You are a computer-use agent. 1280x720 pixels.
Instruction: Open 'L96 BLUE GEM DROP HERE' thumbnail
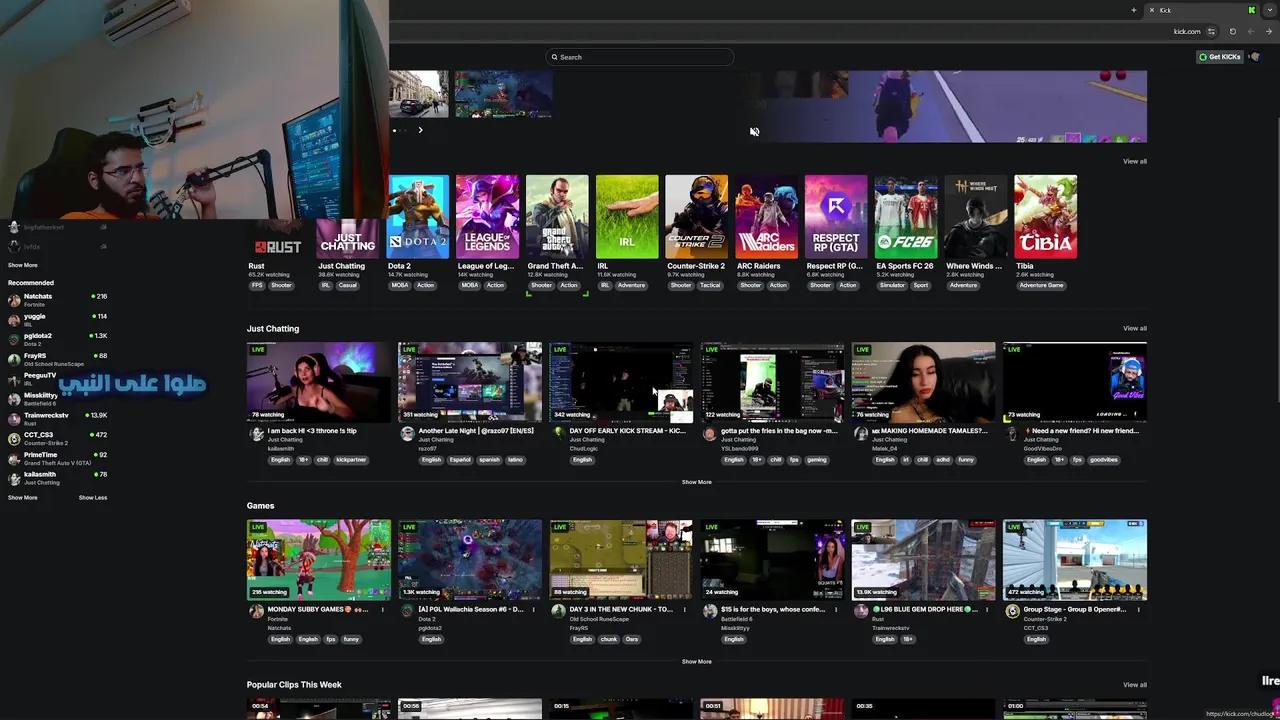923,560
